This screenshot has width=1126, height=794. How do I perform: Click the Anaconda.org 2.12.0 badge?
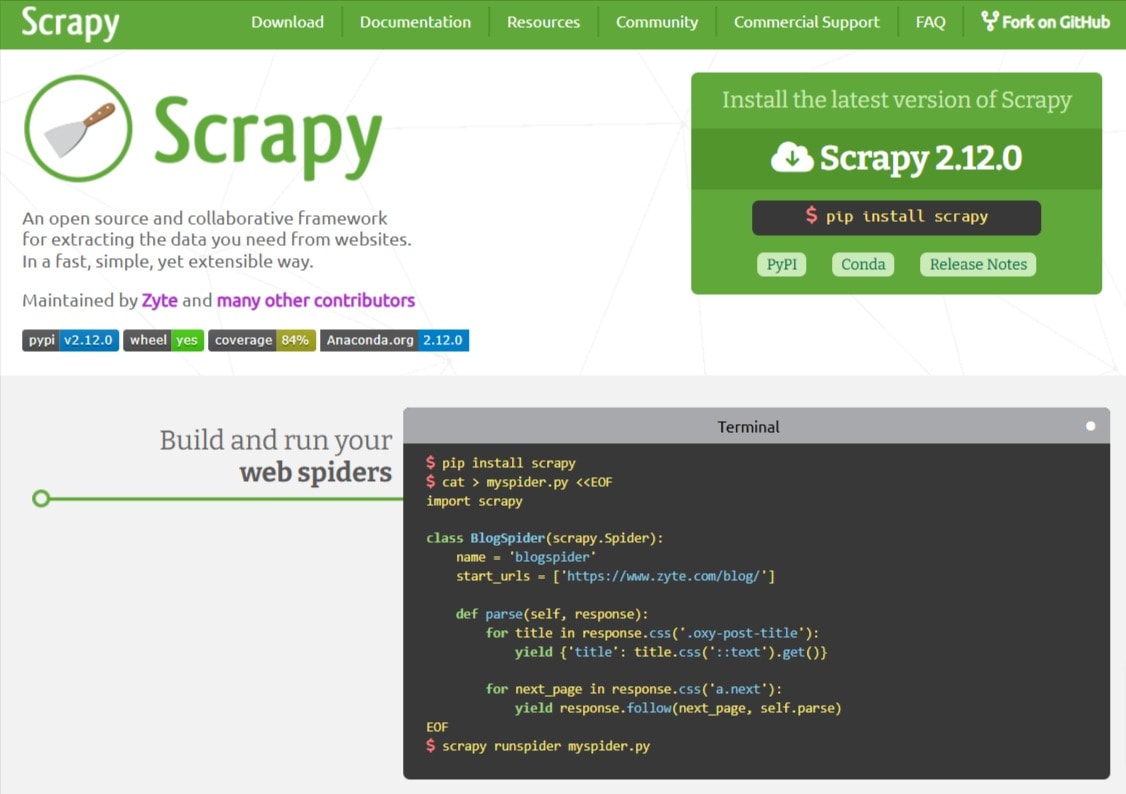[394, 340]
